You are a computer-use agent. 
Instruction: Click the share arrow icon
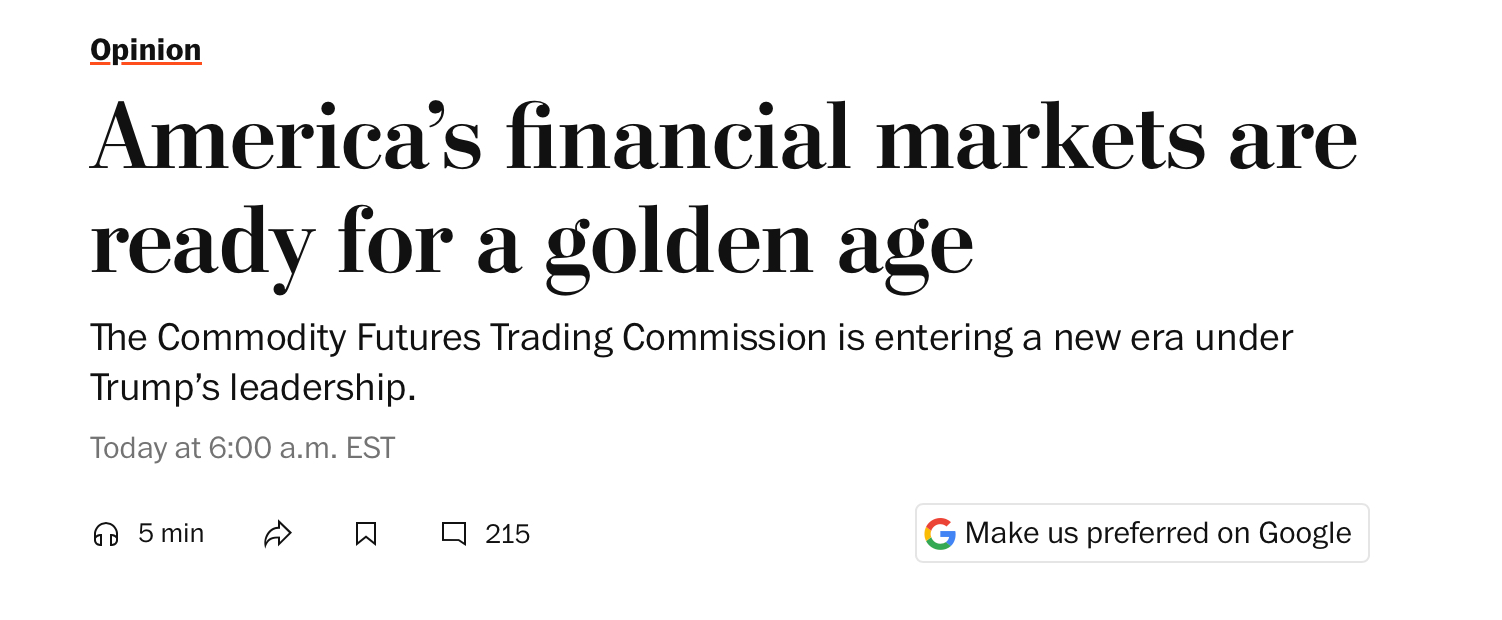point(277,535)
